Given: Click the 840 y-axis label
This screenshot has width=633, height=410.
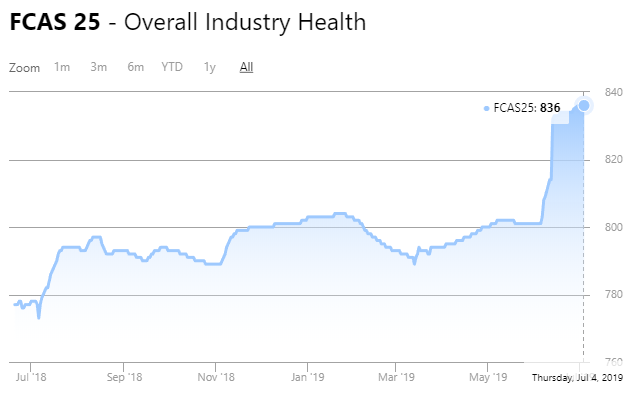Looking at the screenshot, I should [613, 93].
